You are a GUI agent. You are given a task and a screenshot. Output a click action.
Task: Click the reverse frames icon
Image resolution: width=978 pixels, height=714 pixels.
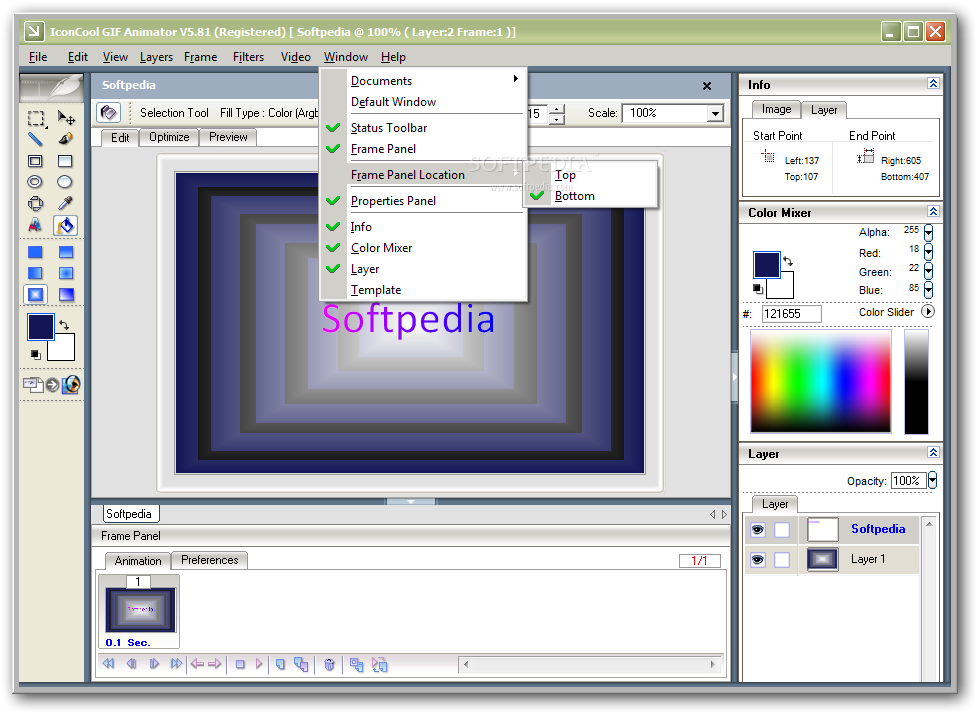point(379,665)
